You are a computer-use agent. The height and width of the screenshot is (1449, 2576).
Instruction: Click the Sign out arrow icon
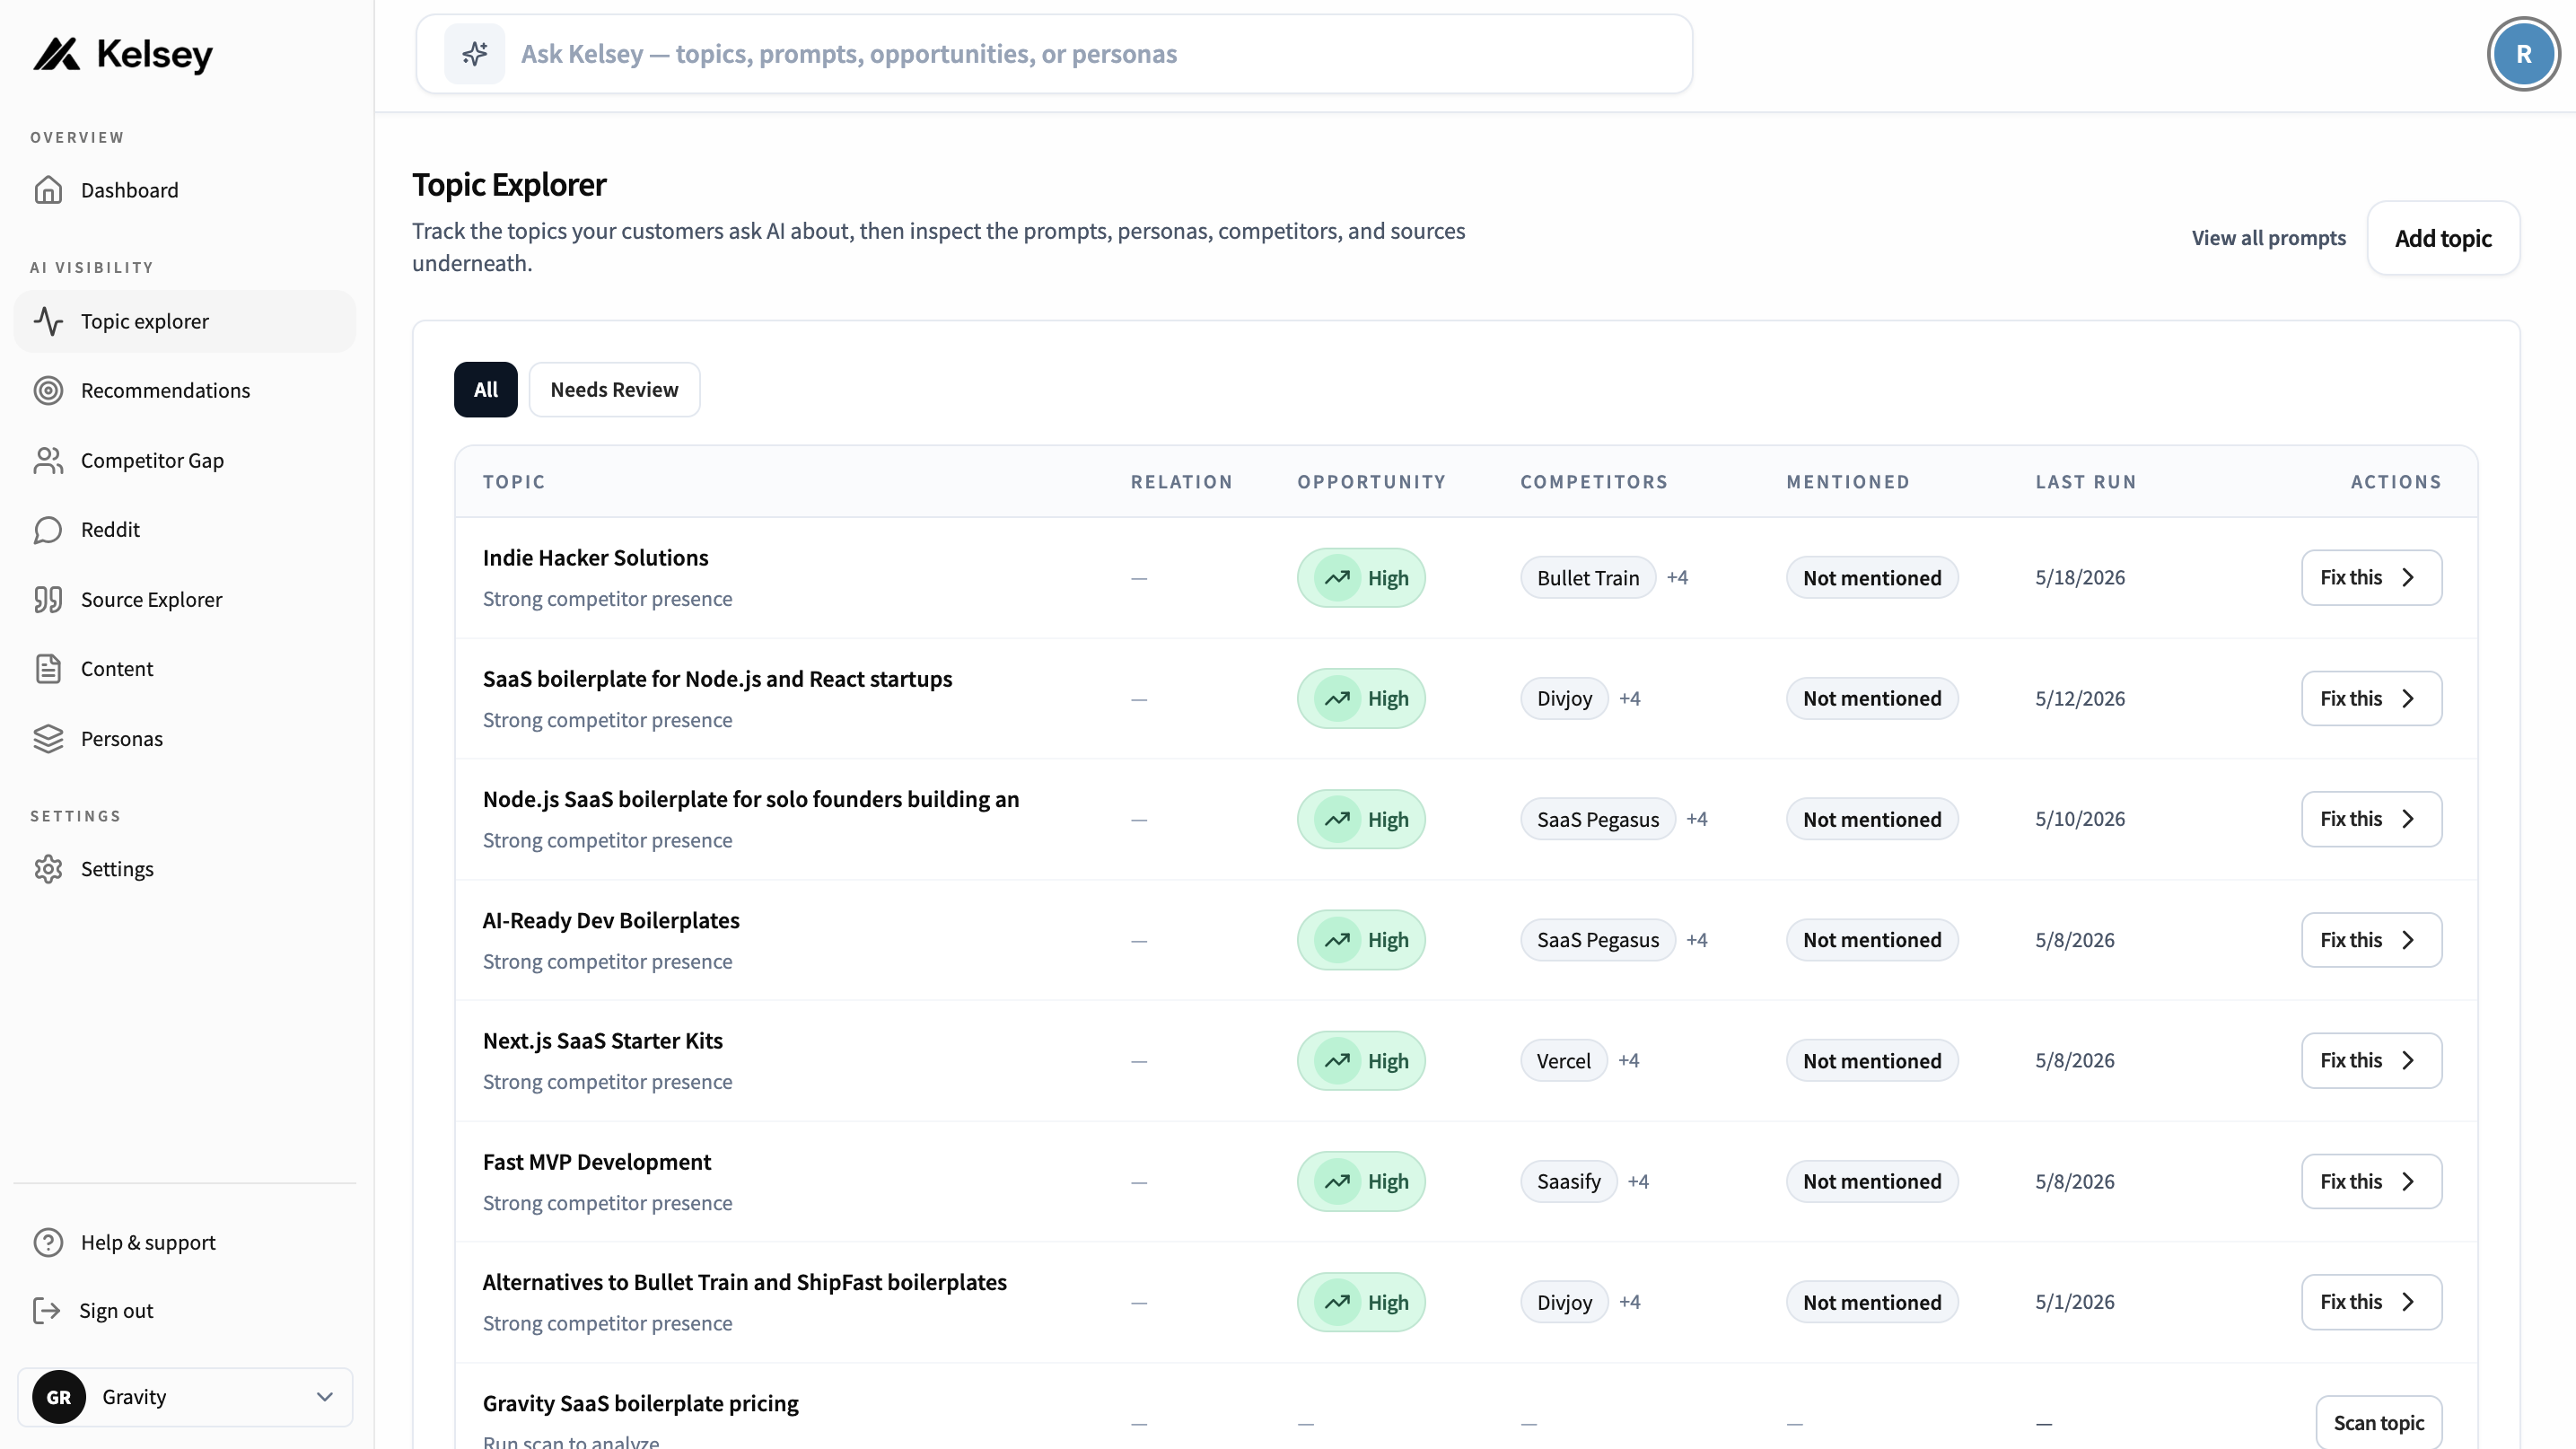[47, 1310]
